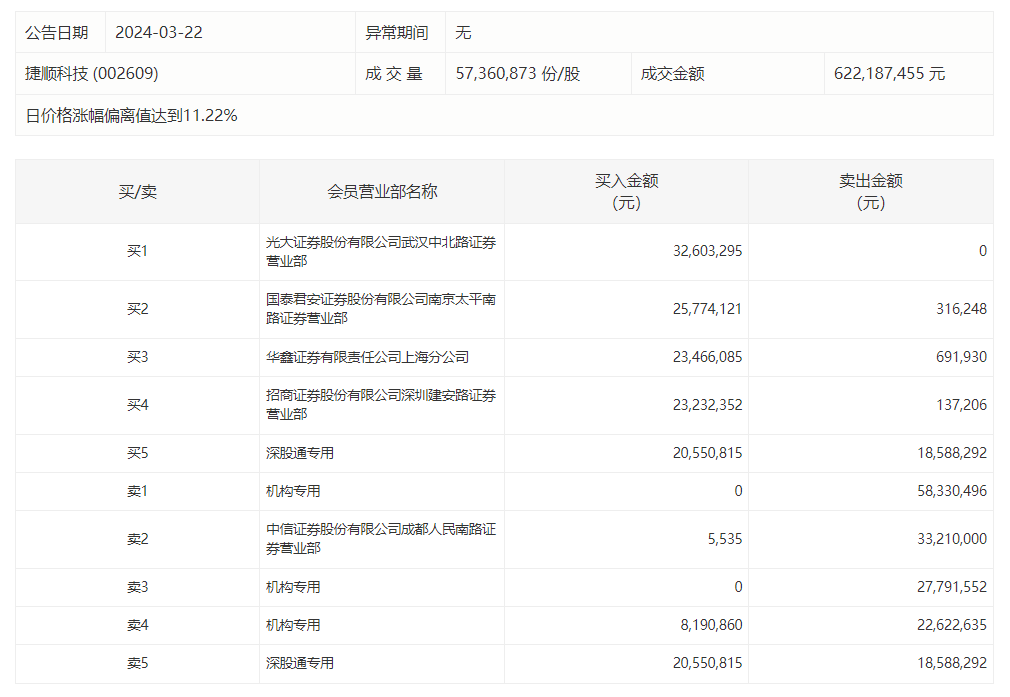1010x697 pixels.
Task: Open 中信证券 成都人民南路 branch entry
Action: [x=380, y=539]
